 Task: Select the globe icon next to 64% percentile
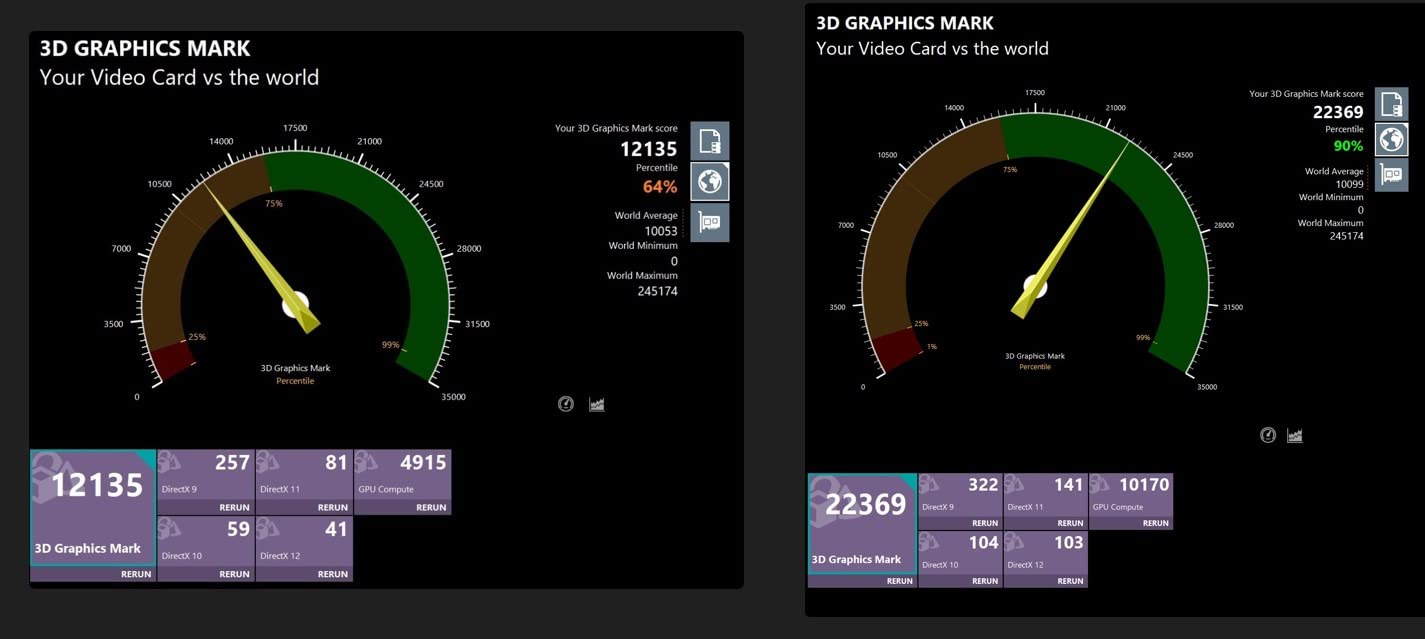click(710, 182)
